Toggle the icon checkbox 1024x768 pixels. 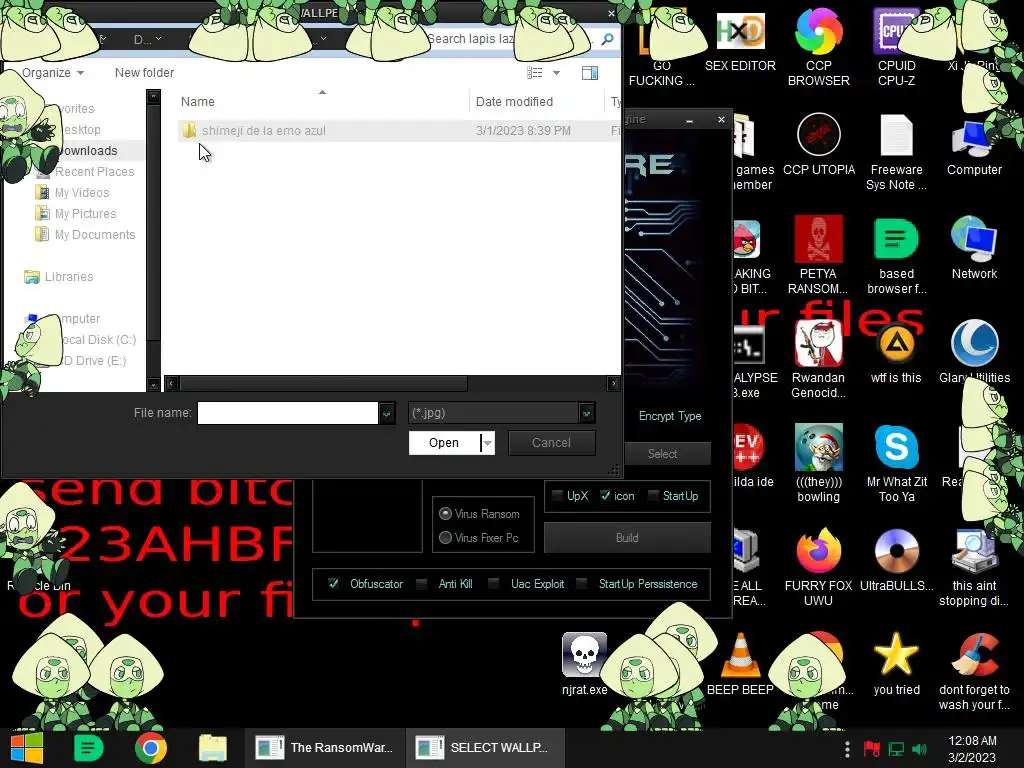click(605, 496)
